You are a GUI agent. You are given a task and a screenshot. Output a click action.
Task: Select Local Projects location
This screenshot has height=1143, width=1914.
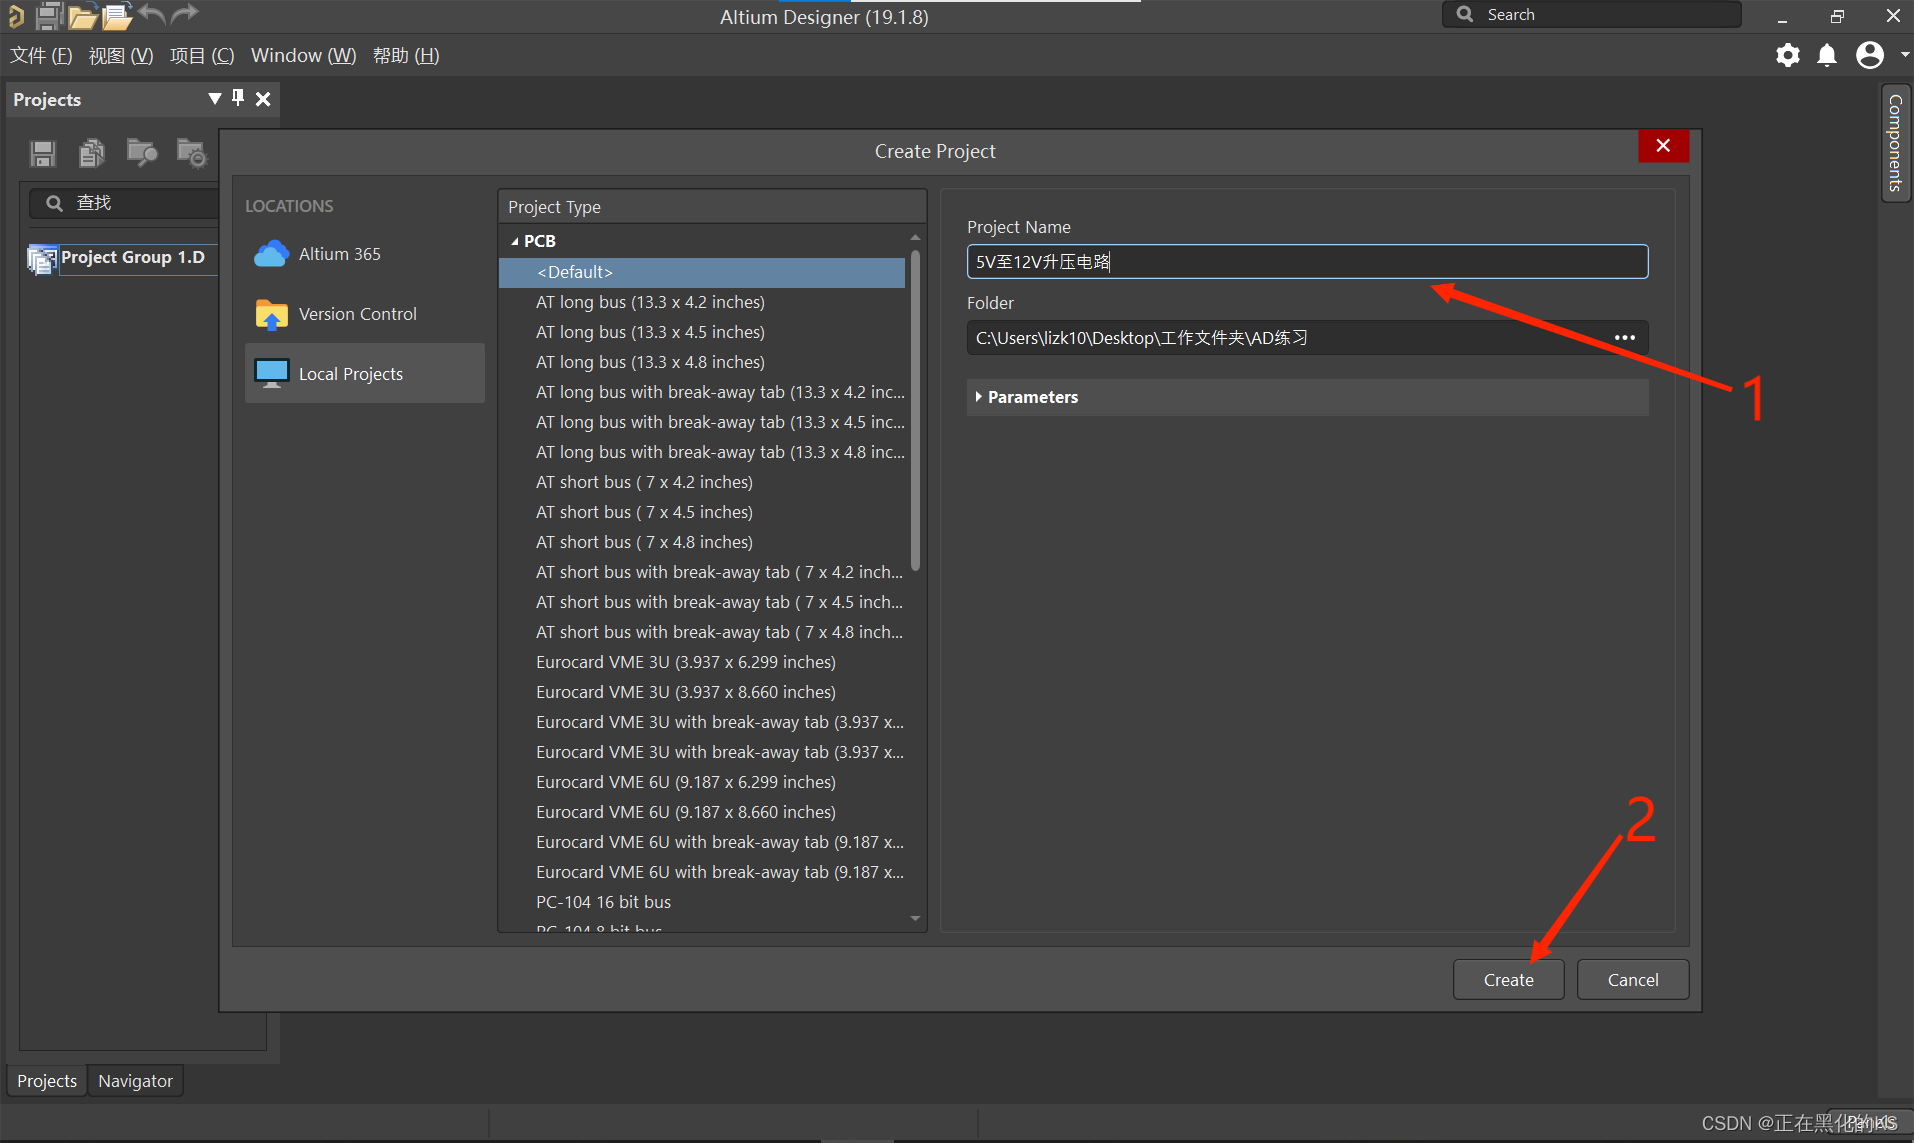click(x=364, y=374)
